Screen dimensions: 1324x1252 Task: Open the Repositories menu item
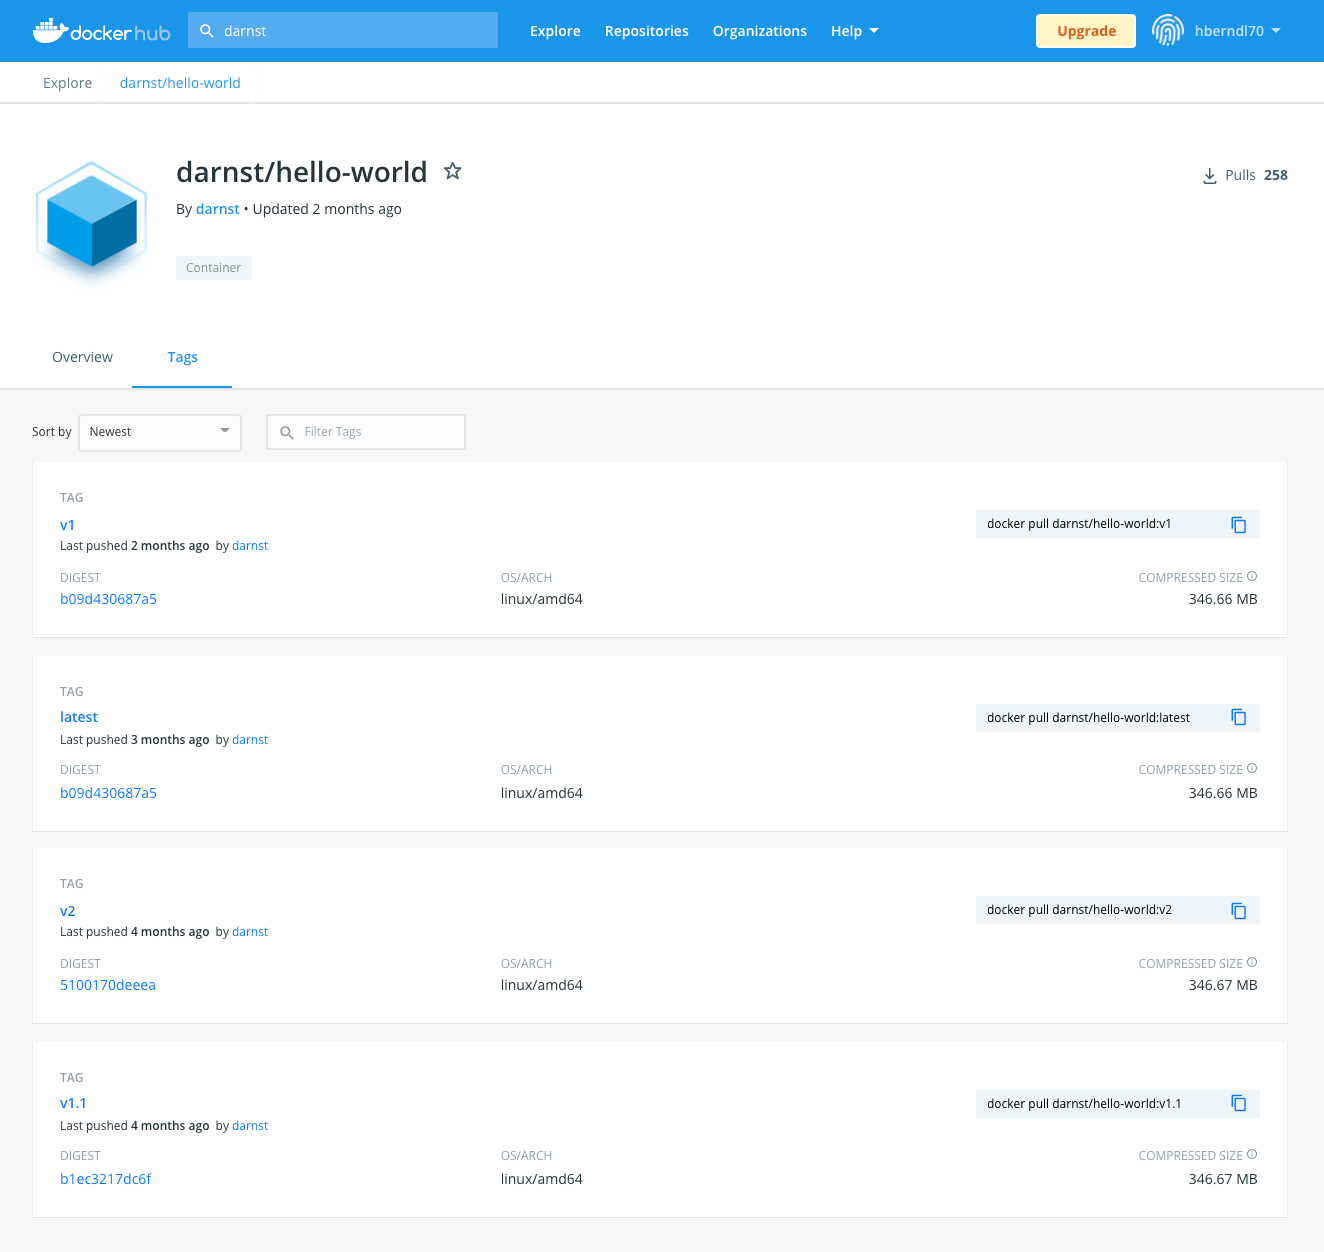[646, 31]
